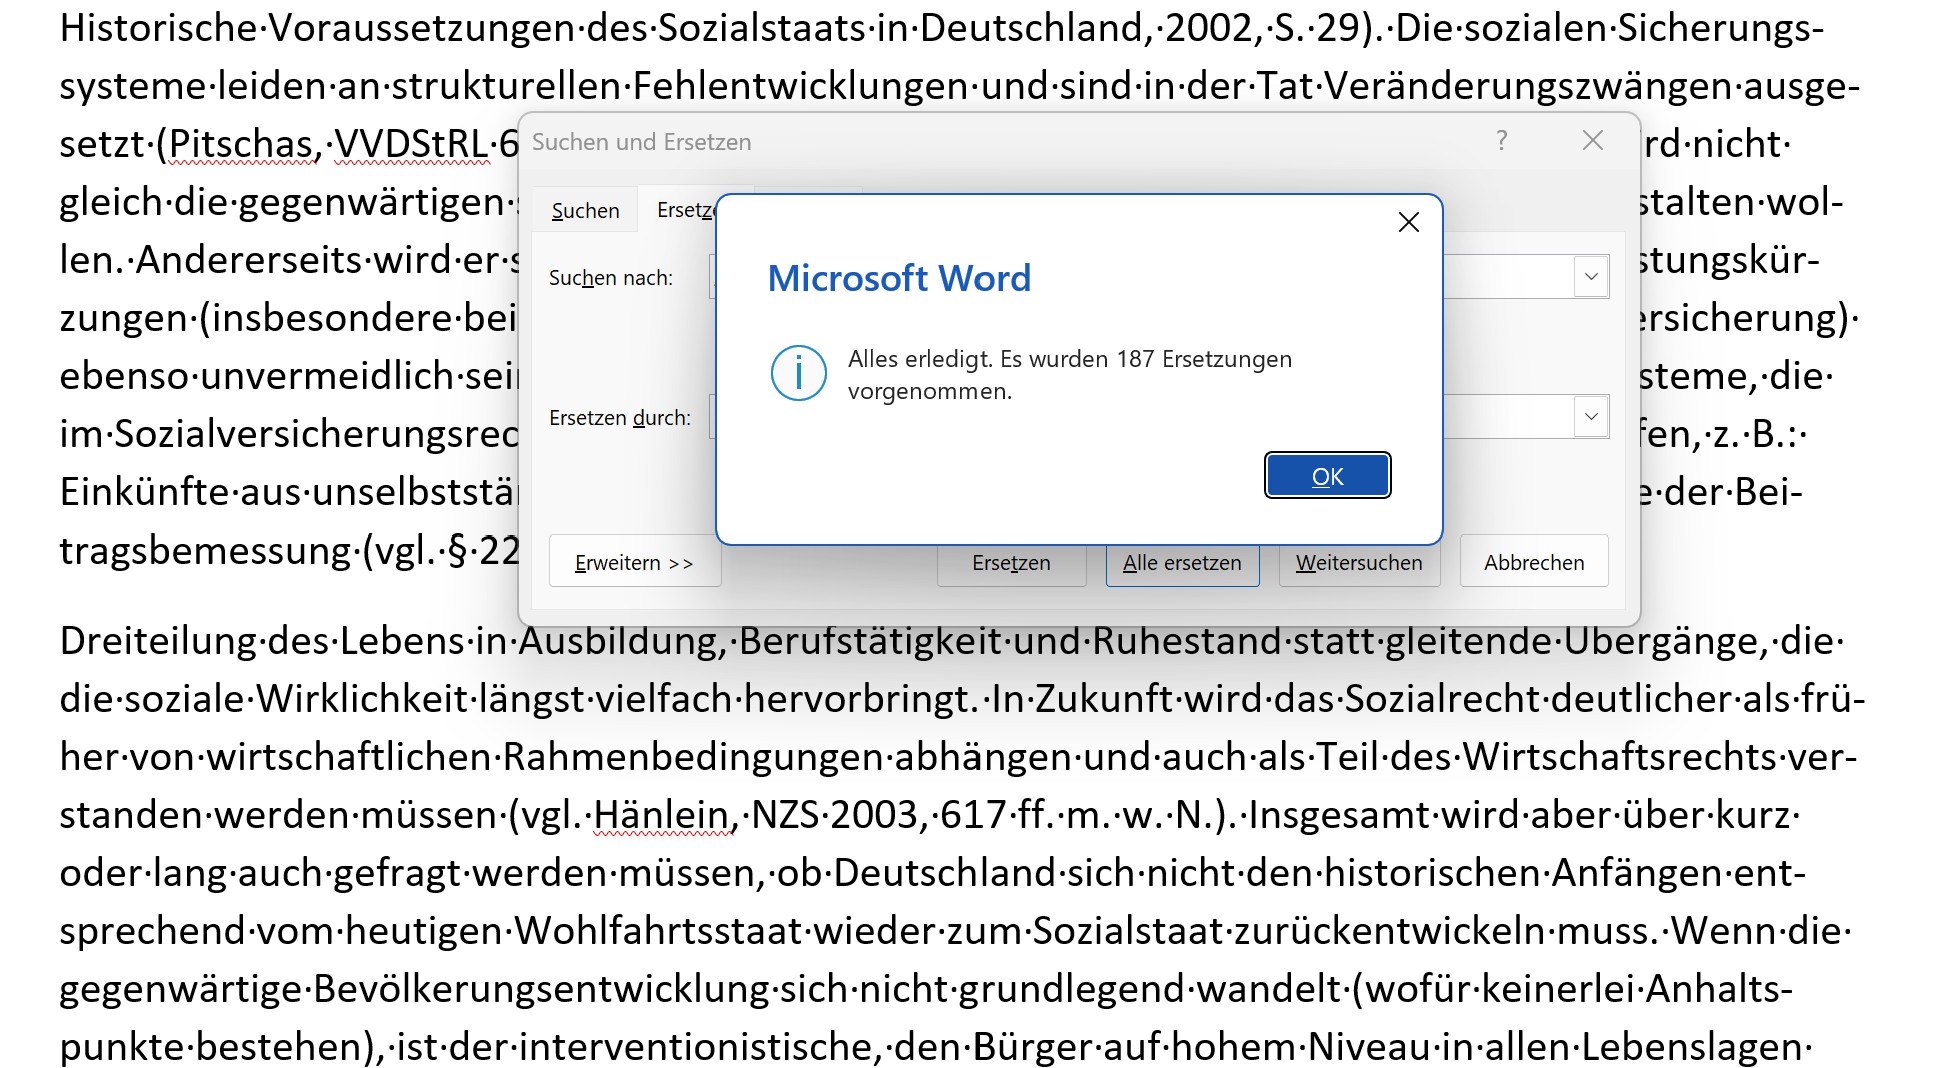1952x1068 pixels.
Task: Confirm the 187 replacements with OK
Action: (1327, 476)
